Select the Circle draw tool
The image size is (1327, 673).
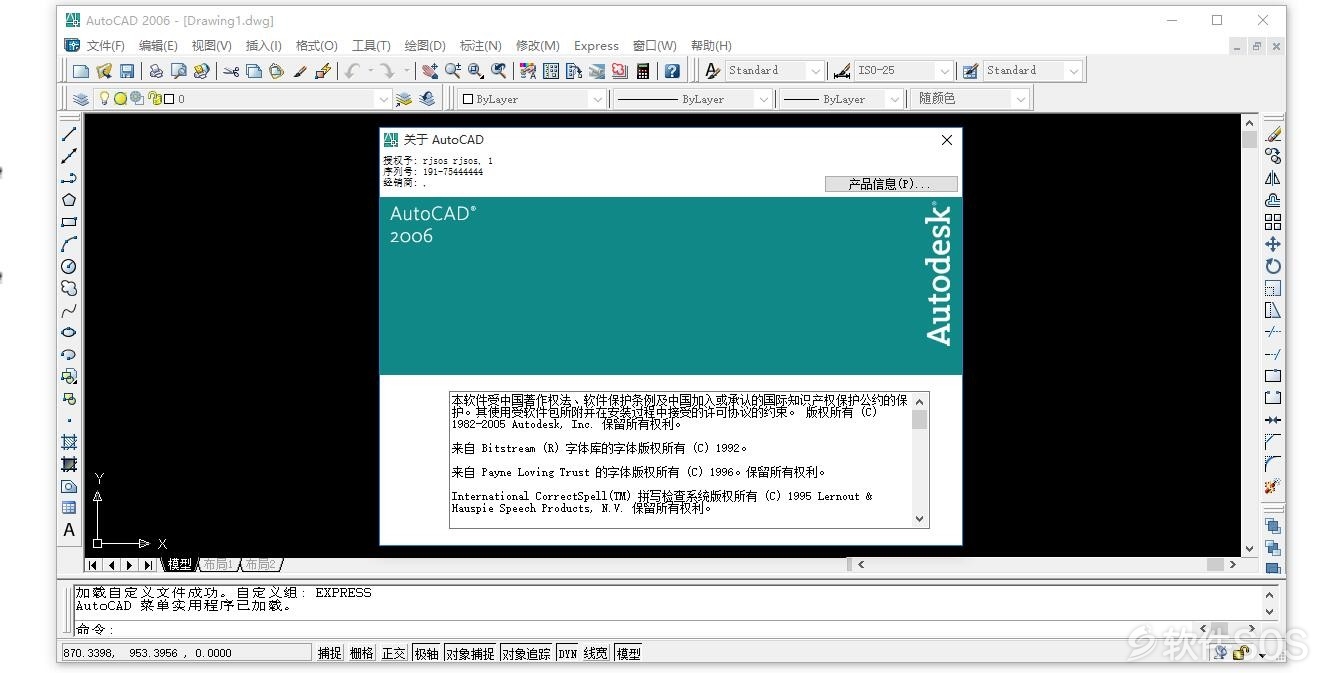pos(69,266)
